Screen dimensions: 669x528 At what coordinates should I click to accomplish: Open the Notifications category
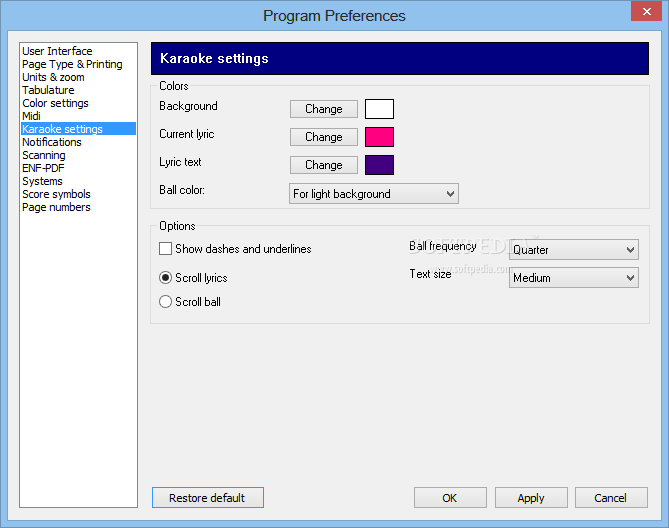[x=52, y=142]
